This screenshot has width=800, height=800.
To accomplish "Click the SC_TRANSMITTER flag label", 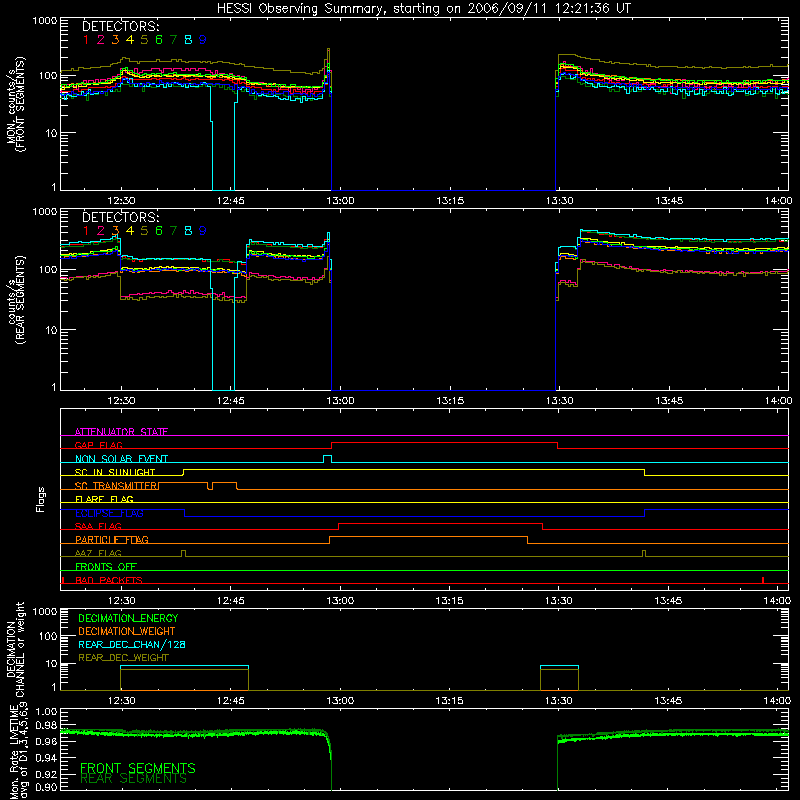I will click(116, 486).
